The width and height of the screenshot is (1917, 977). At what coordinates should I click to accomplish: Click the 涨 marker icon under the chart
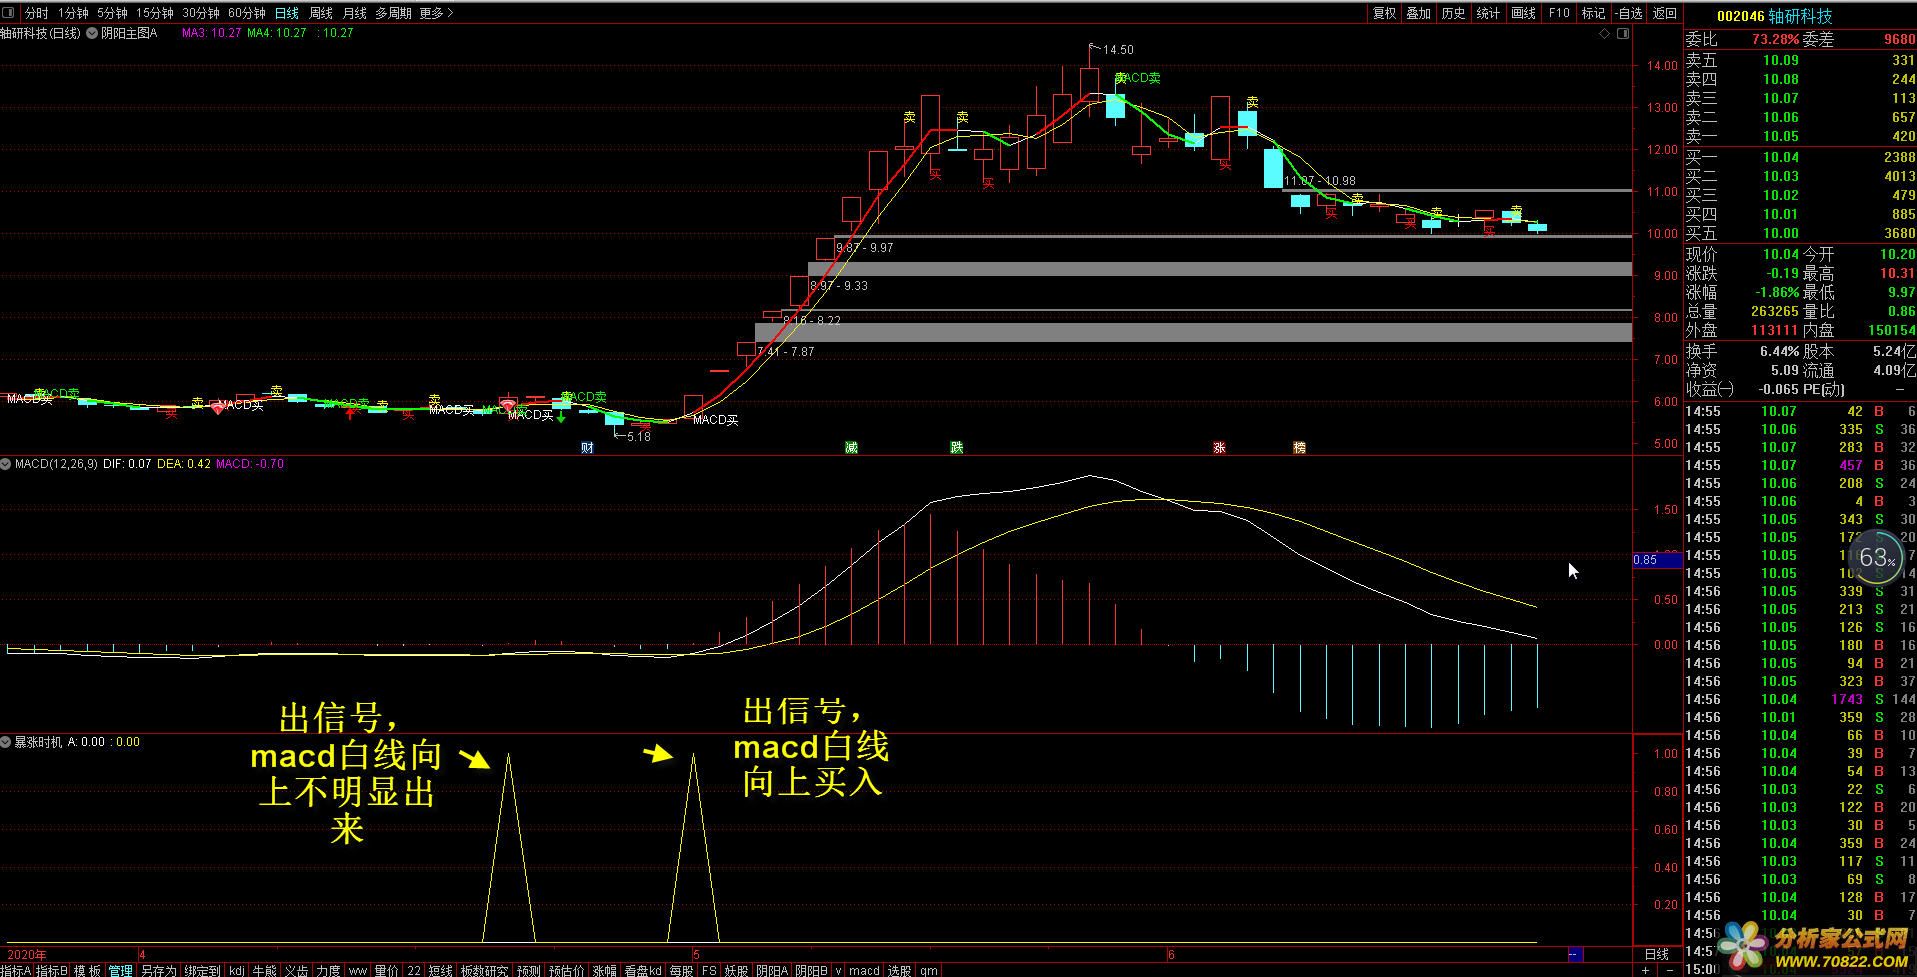[1219, 448]
